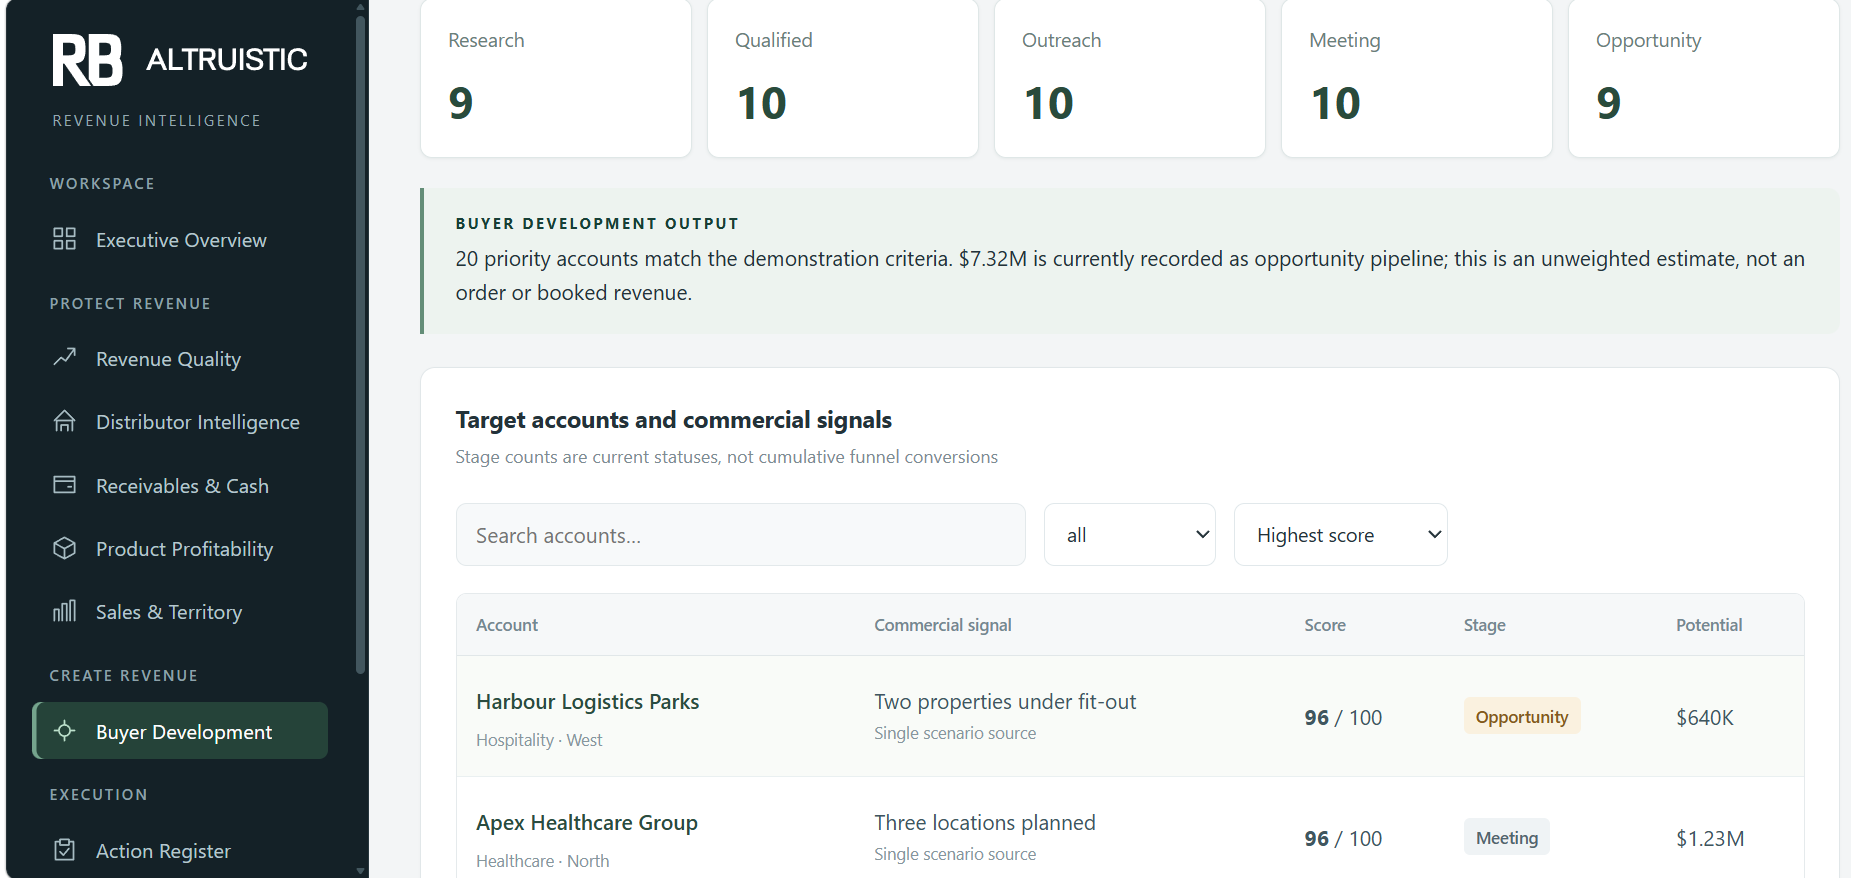Click the Commercial signal column header
The width and height of the screenshot is (1851, 878).
point(943,625)
